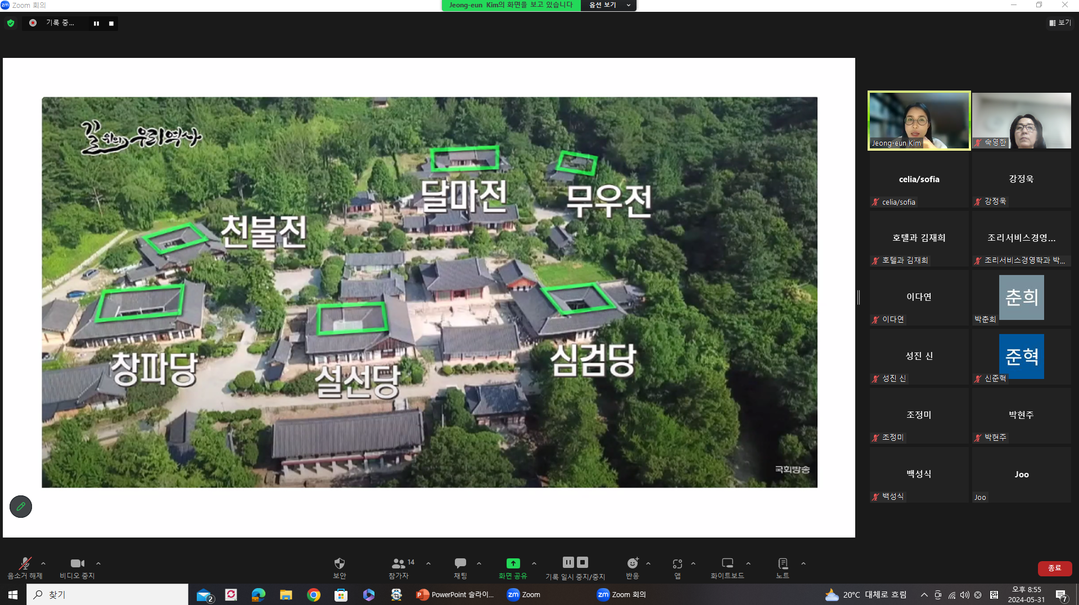
Task: Open the Whiteboard tool
Action: coord(728,565)
